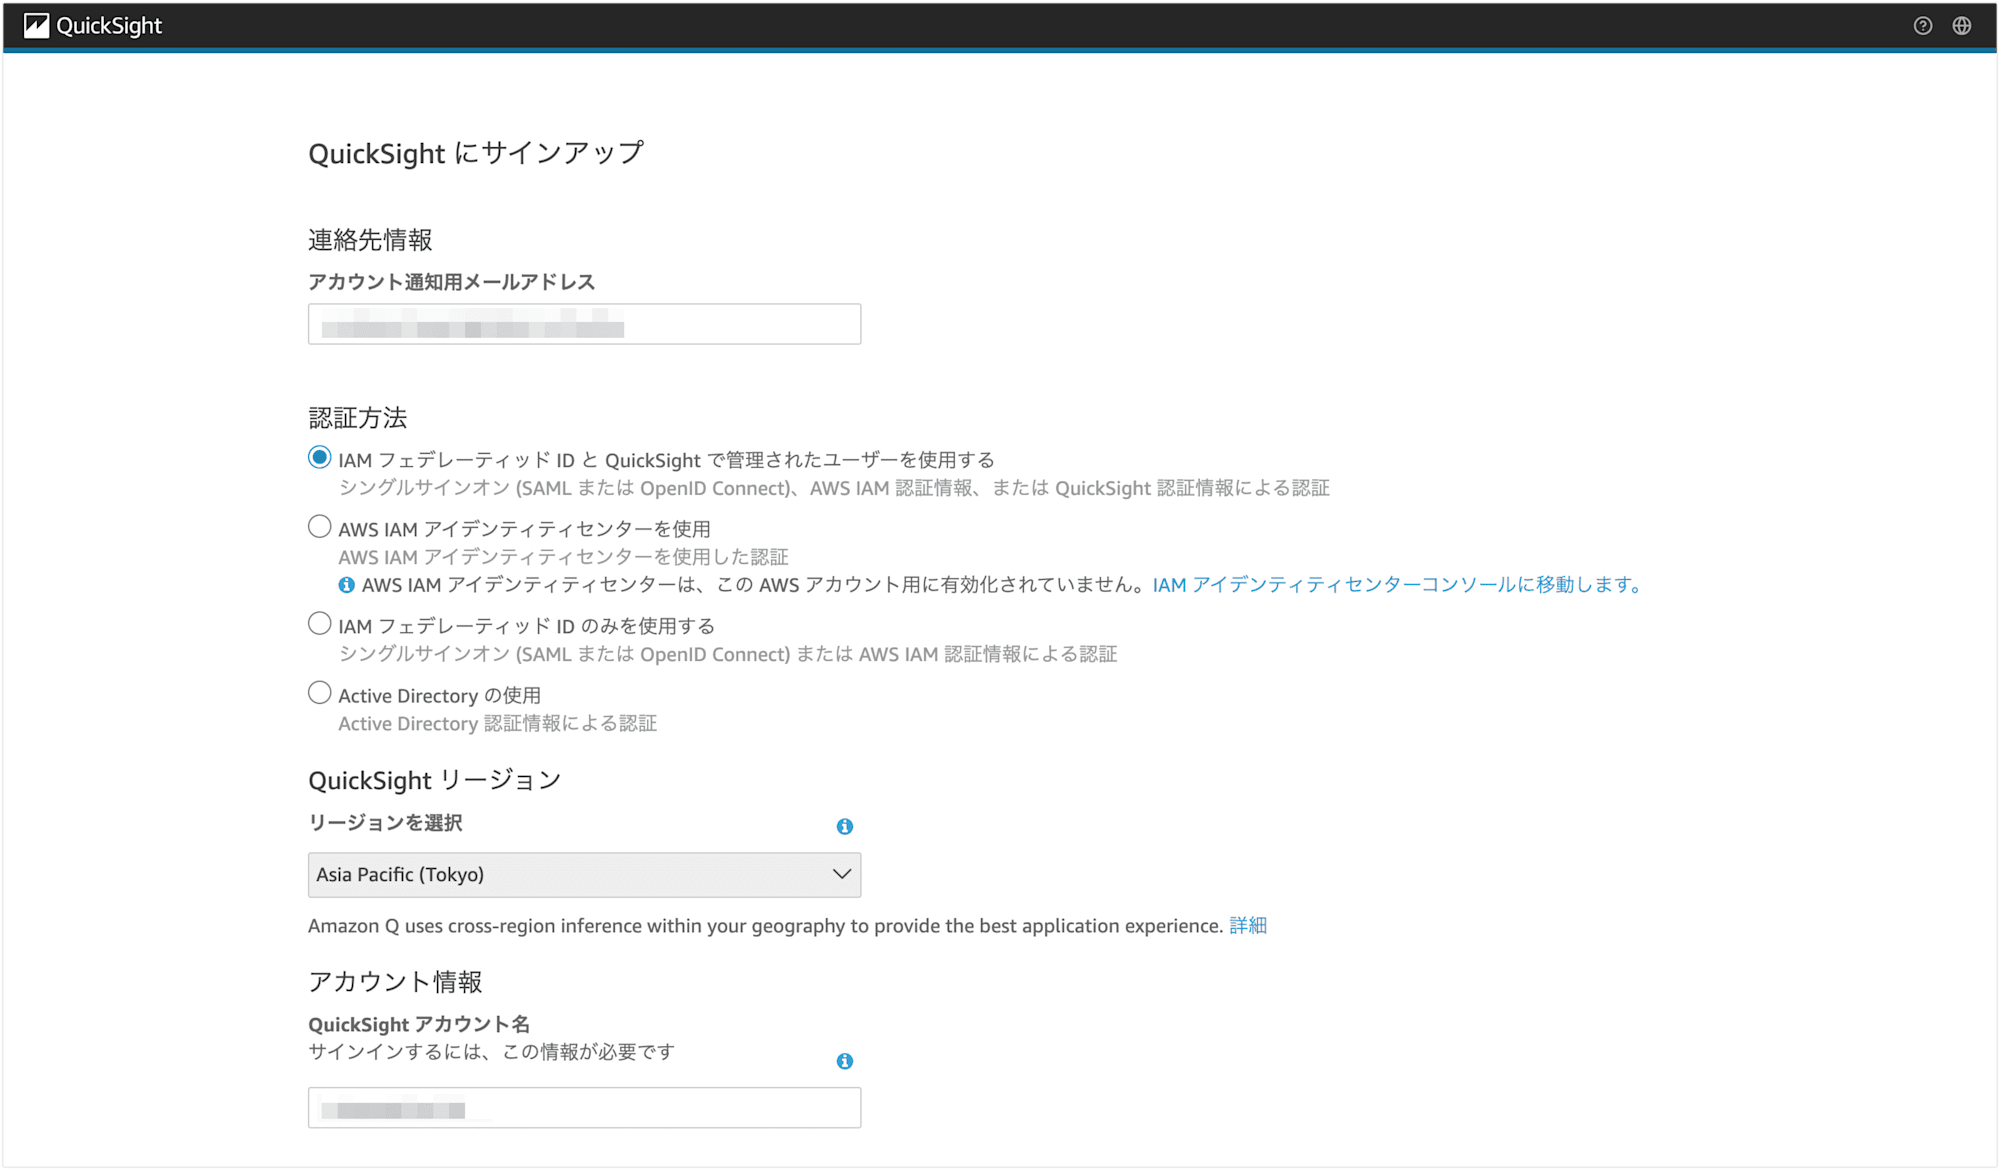Select IAM フェデレーティッド ID のみを使用する radio
The image size is (2000, 1170).
[319, 624]
